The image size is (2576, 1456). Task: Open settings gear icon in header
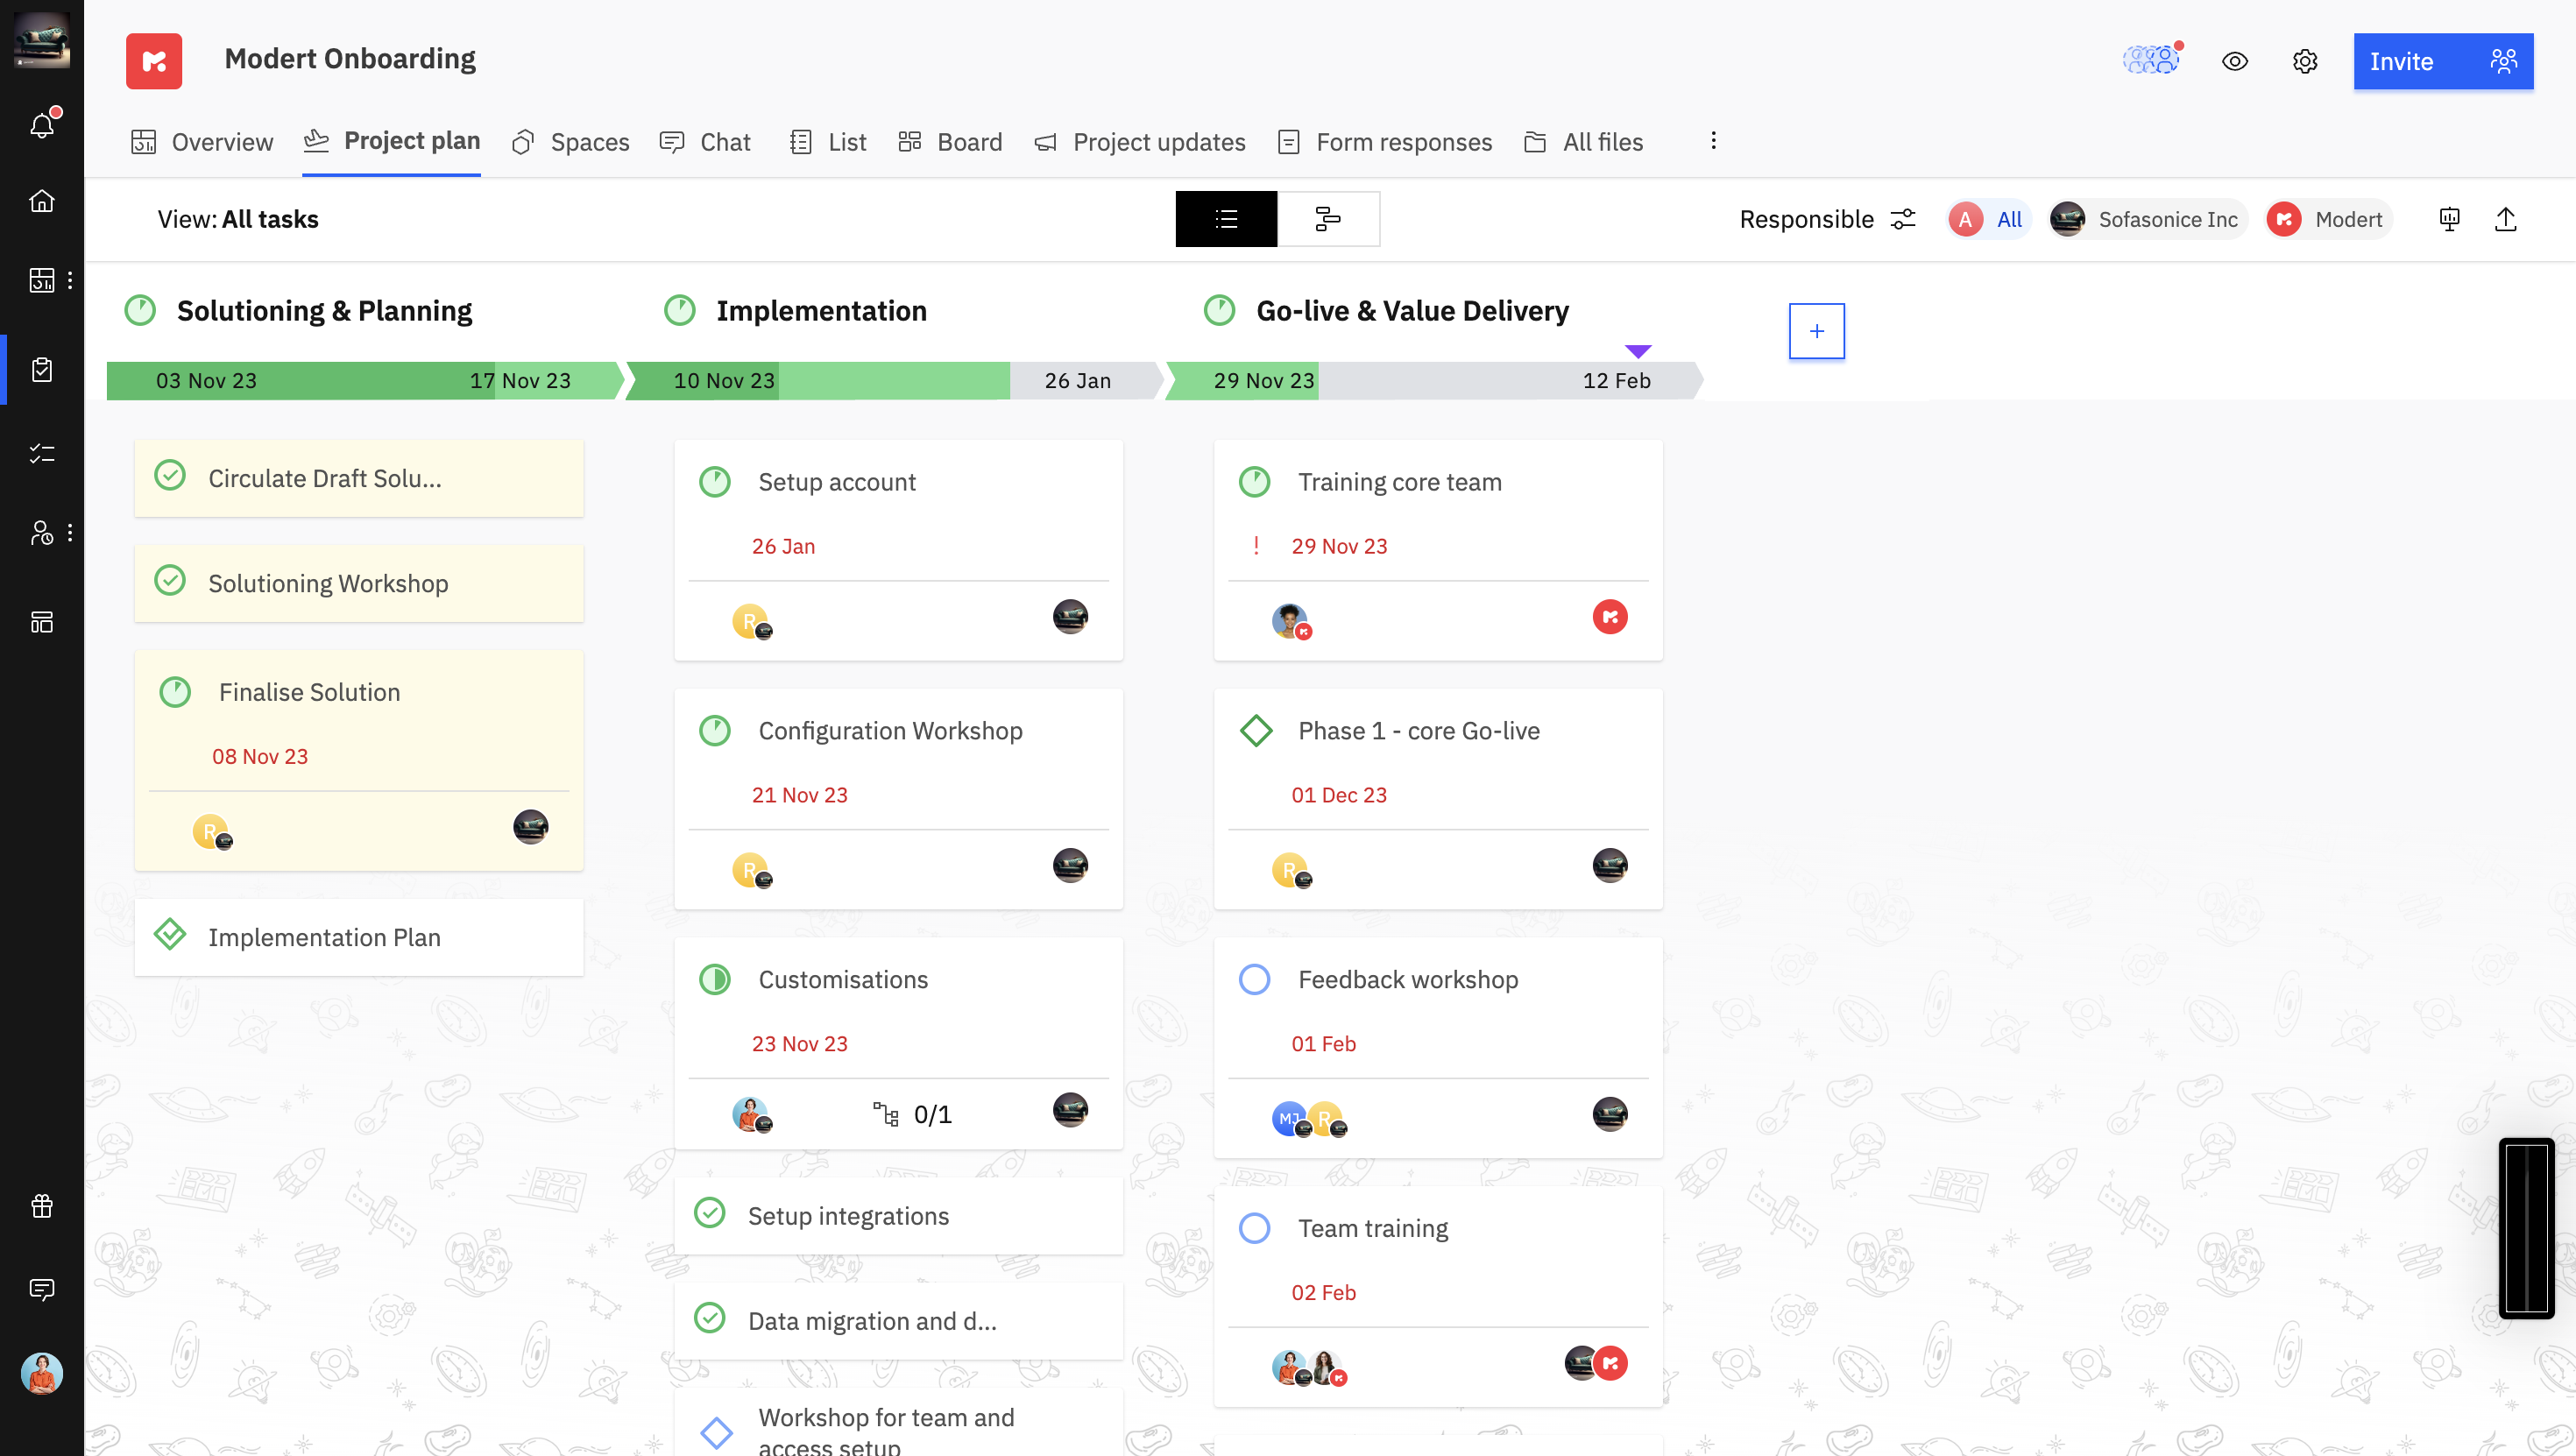pyautogui.click(x=2304, y=62)
